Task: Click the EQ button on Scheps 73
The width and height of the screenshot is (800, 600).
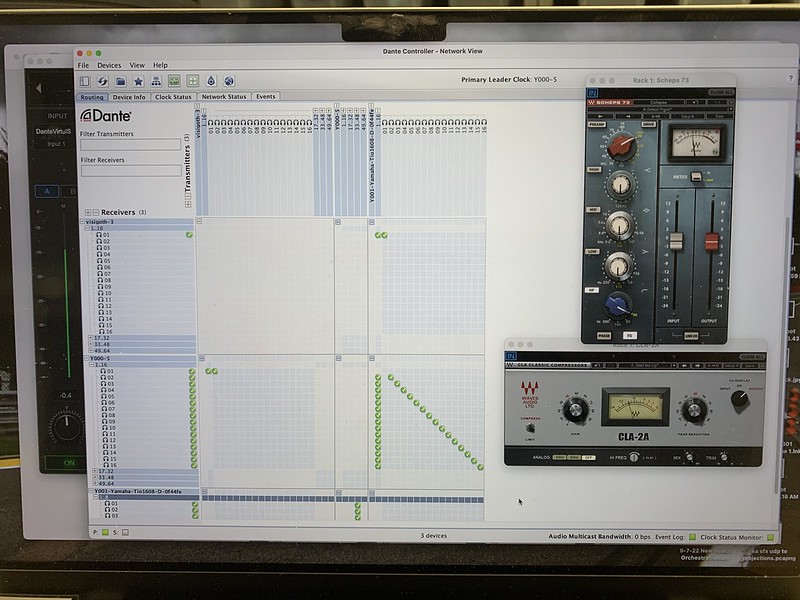Action: point(629,336)
